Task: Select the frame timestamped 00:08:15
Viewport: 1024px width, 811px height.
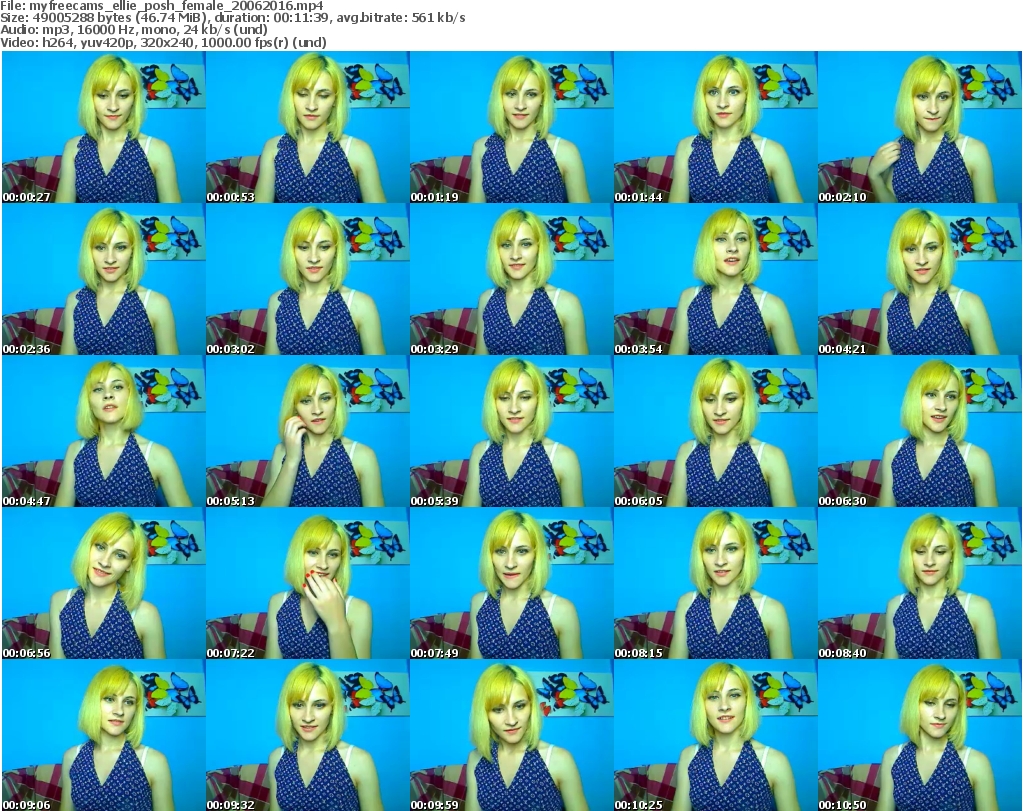Action: (715, 583)
